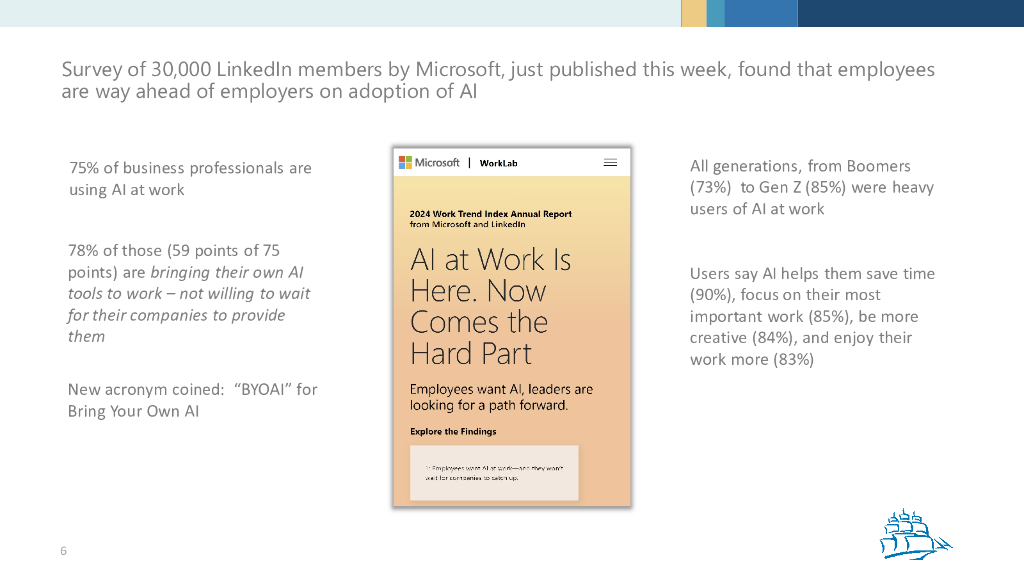This screenshot has height=576, width=1024.
Task: Open the hamburger menu in WorkLab header
Action: (610, 162)
